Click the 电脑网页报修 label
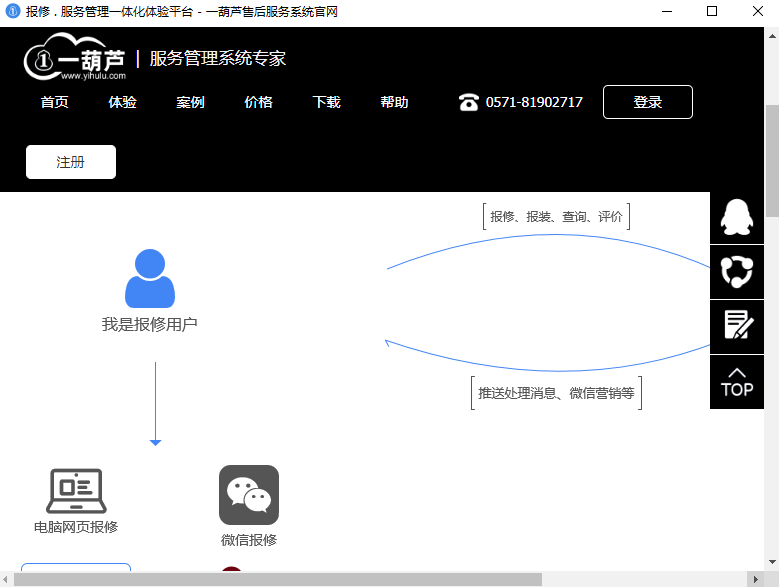The width and height of the screenshot is (779, 587). point(76,527)
